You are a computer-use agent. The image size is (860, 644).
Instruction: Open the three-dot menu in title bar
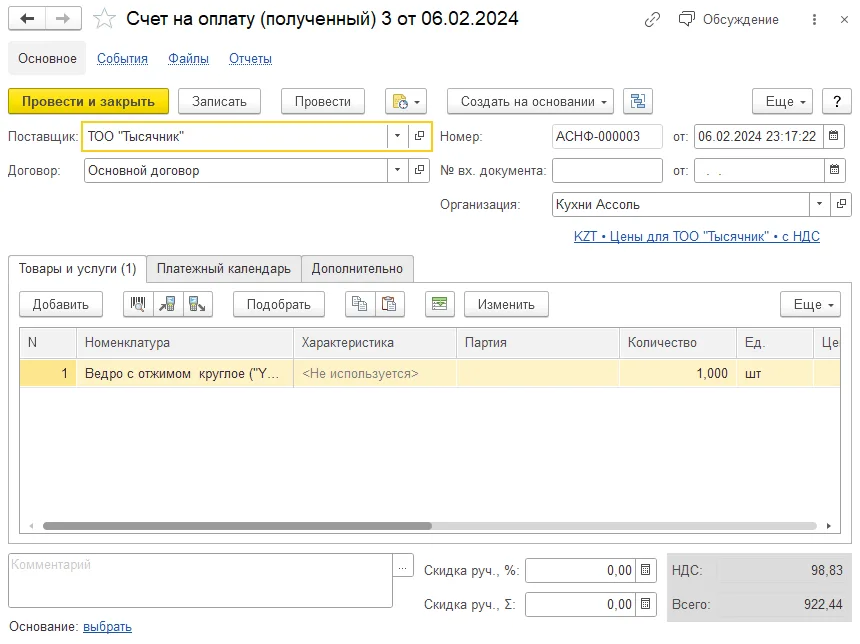pyautogui.click(x=814, y=20)
